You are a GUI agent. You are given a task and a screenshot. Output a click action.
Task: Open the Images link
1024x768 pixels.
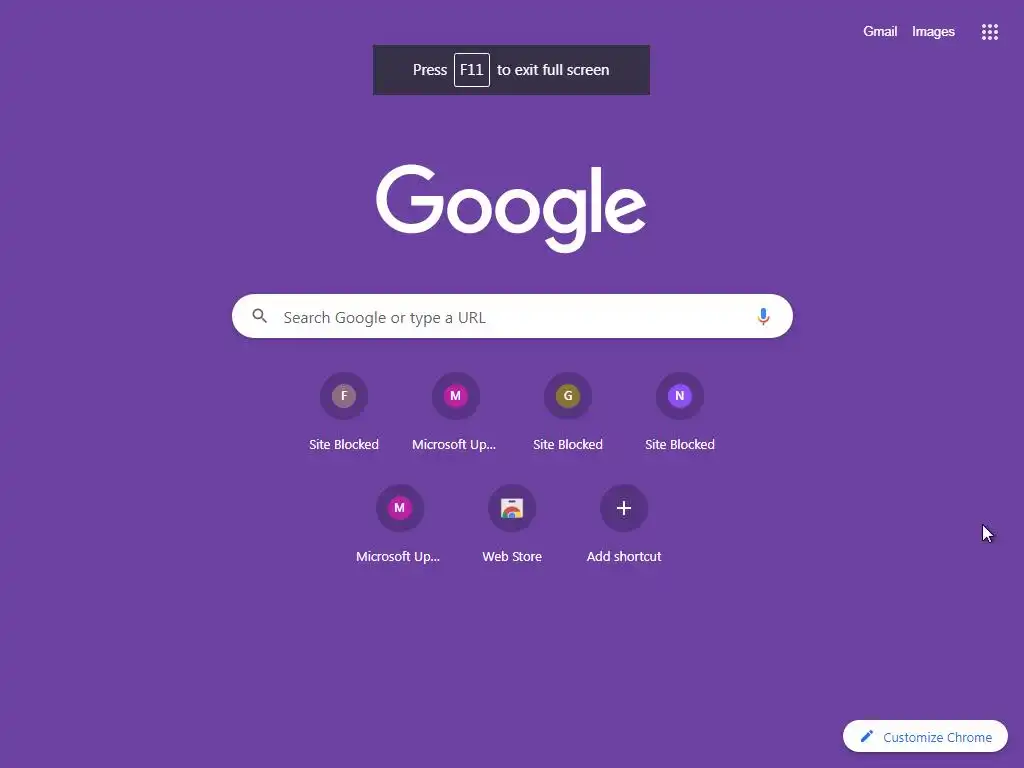coord(933,31)
